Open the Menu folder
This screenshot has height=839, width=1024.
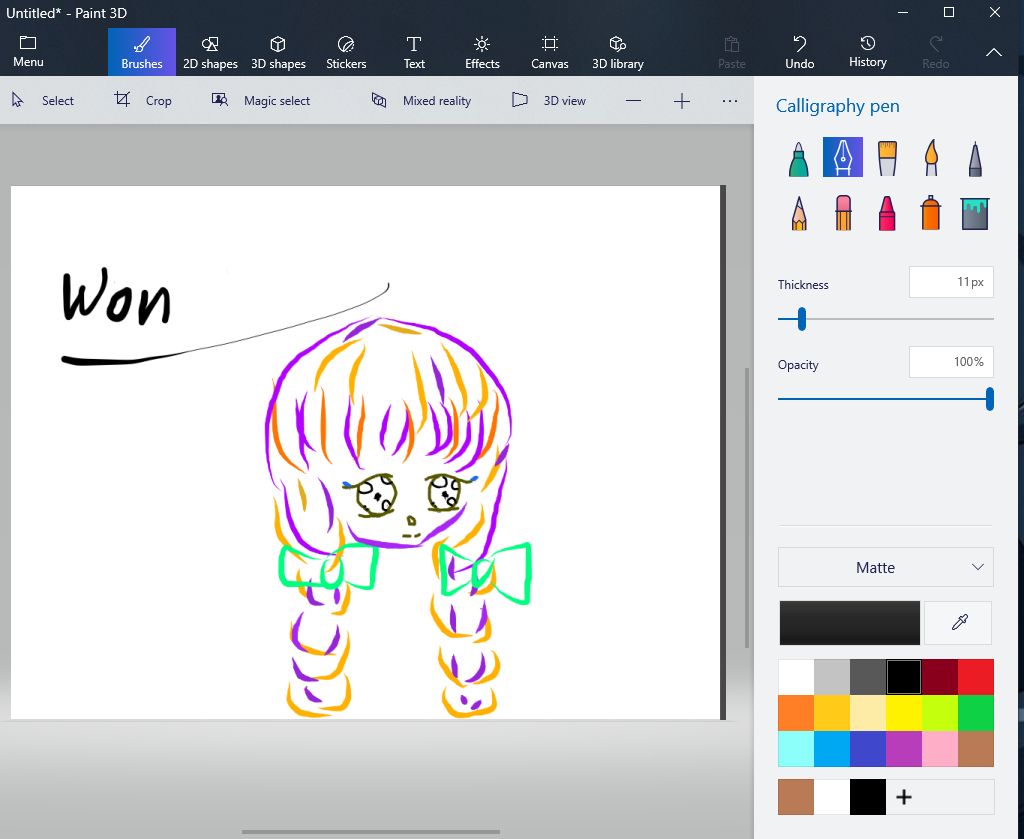tap(28, 52)
